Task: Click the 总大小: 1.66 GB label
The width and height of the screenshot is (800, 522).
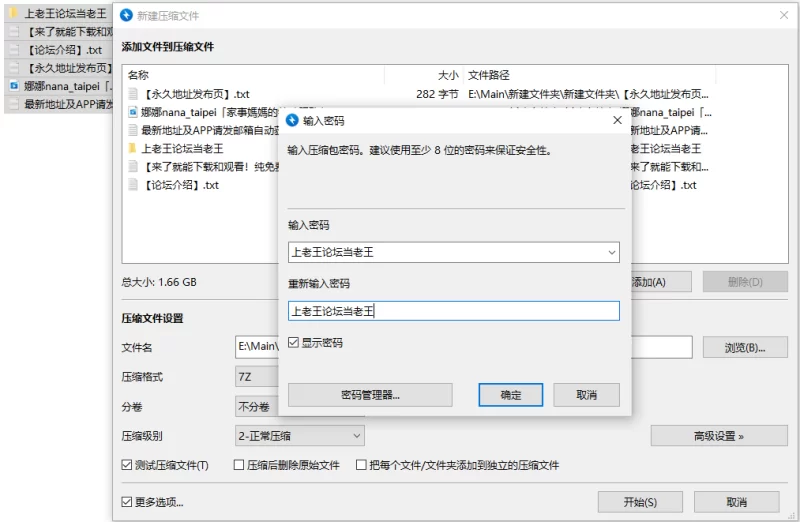Action: 159,282
